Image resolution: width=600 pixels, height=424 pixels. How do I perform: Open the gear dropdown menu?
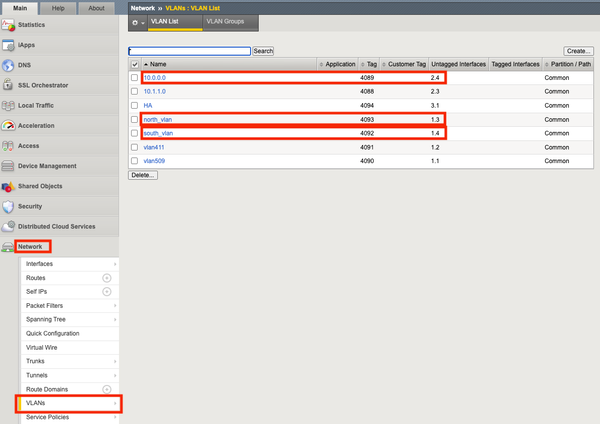137,21
